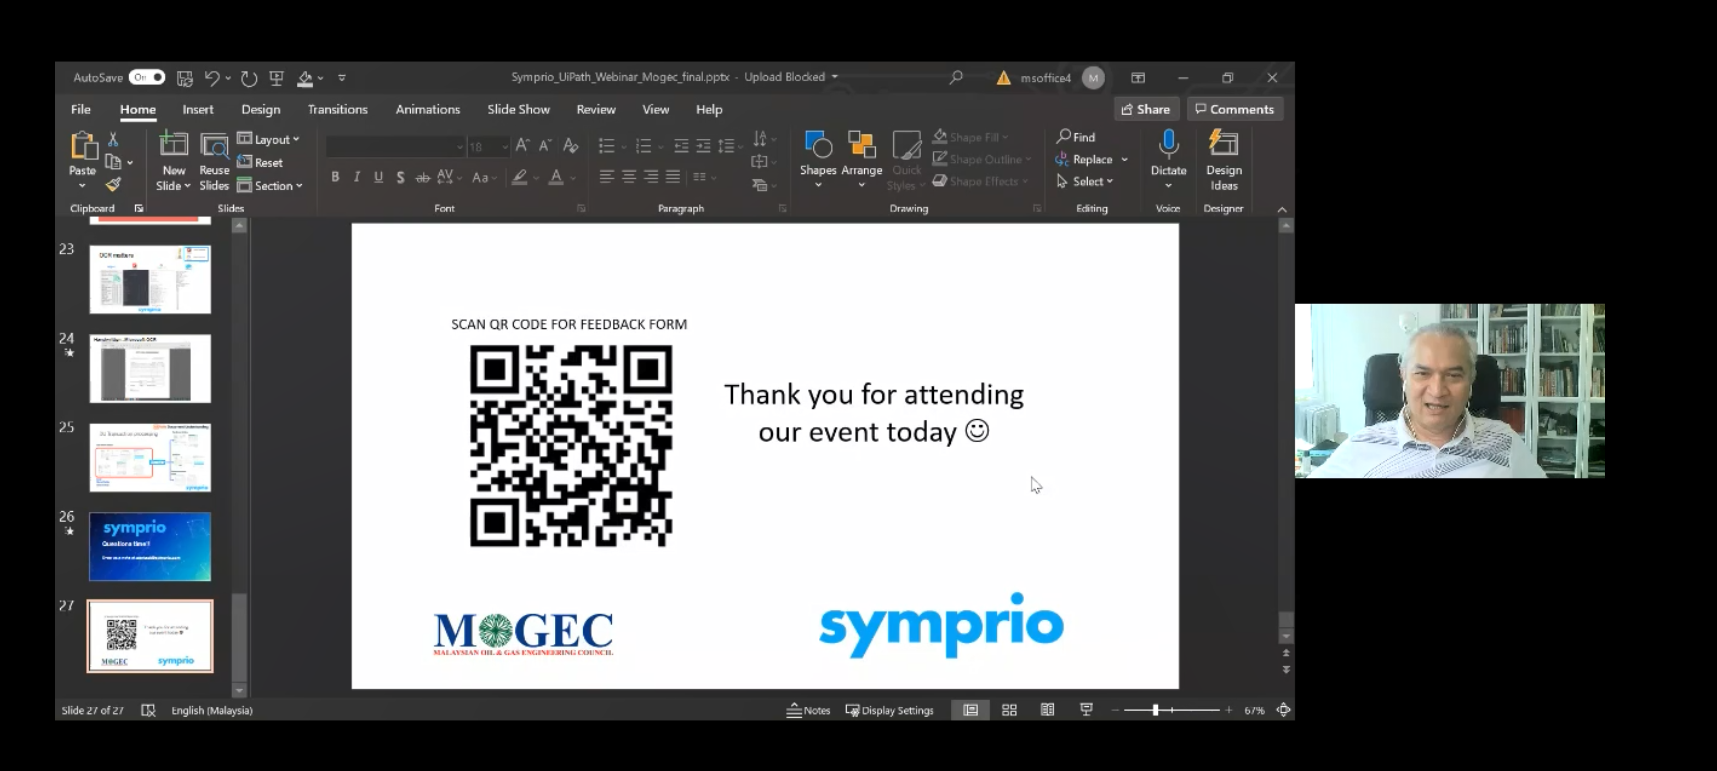Open the Comments pane button
Viewport: 1717px width, 771px height.
click(x=1235, y=109)
